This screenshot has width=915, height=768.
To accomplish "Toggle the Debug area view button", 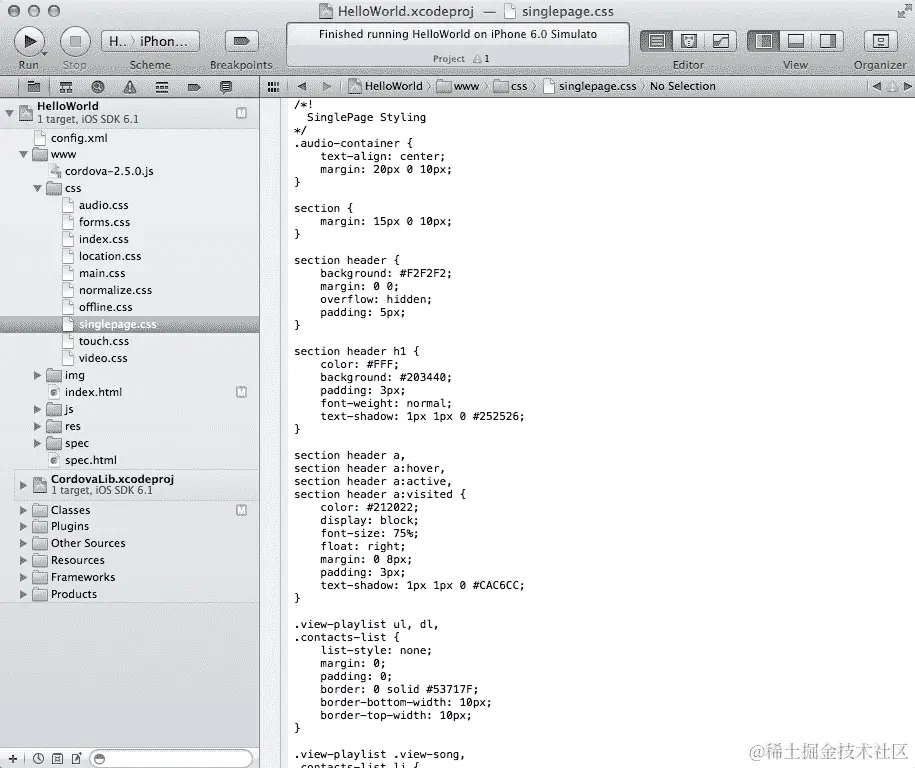I will click(796, 41).
